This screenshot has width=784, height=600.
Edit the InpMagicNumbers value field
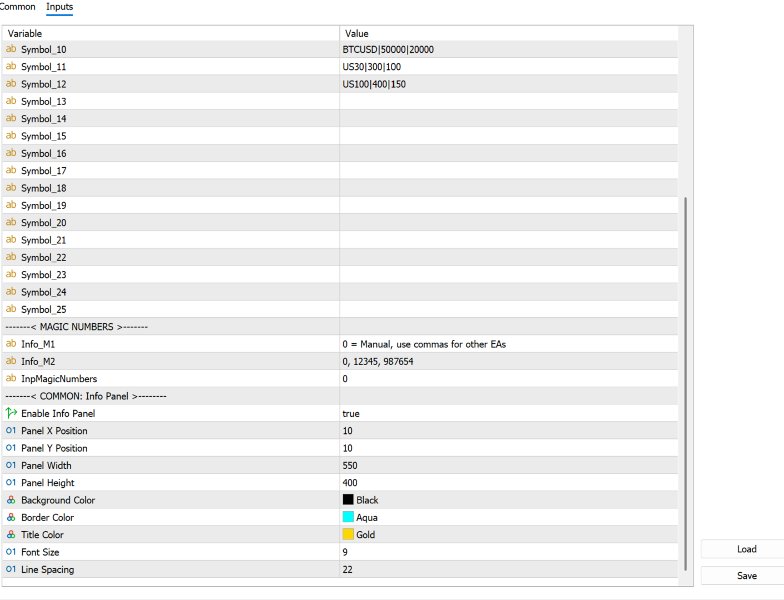(x=508, y=378)
